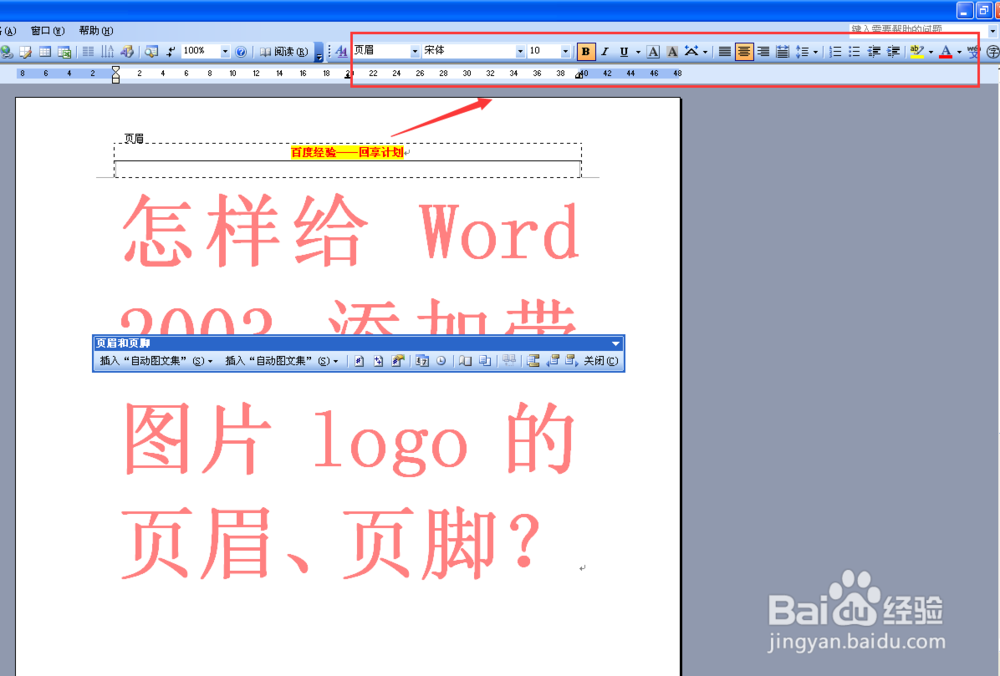Apply italic formatting

coord(604,51)
